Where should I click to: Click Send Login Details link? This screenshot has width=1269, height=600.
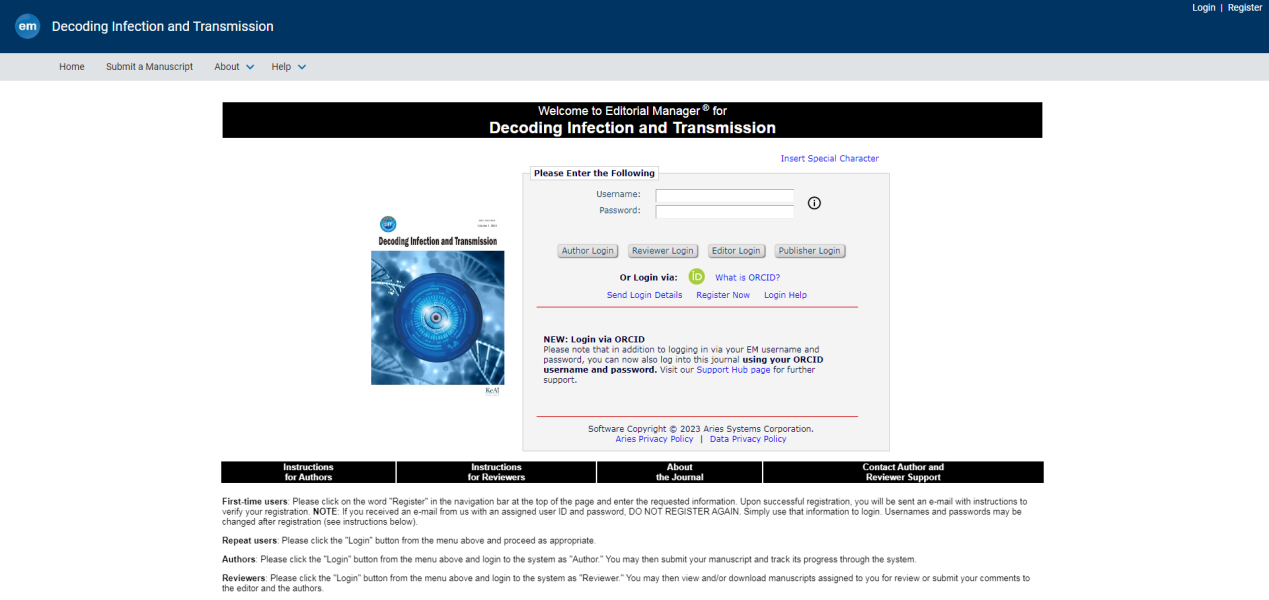[644, 295]
